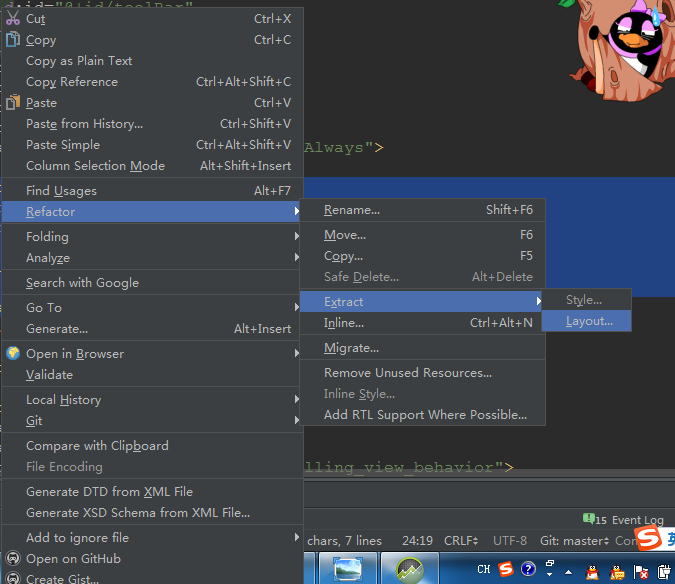Image resolution: width=675 pixels, height=584 pixels.
Task: Select Add RTL Support Where Possible
Action: [423, 414]
